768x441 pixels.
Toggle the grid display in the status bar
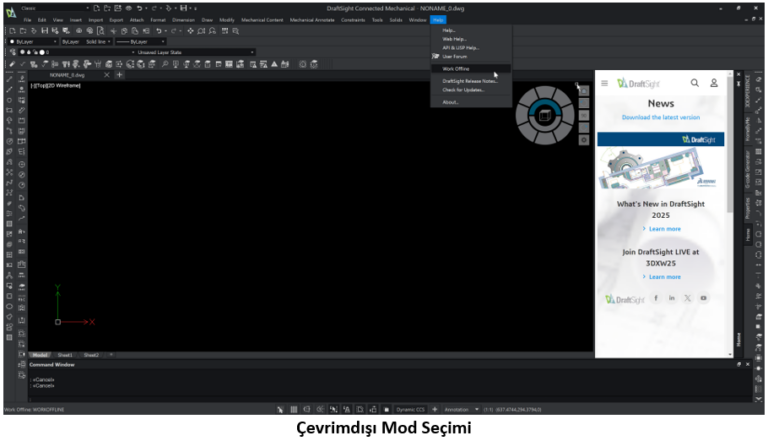294,409
